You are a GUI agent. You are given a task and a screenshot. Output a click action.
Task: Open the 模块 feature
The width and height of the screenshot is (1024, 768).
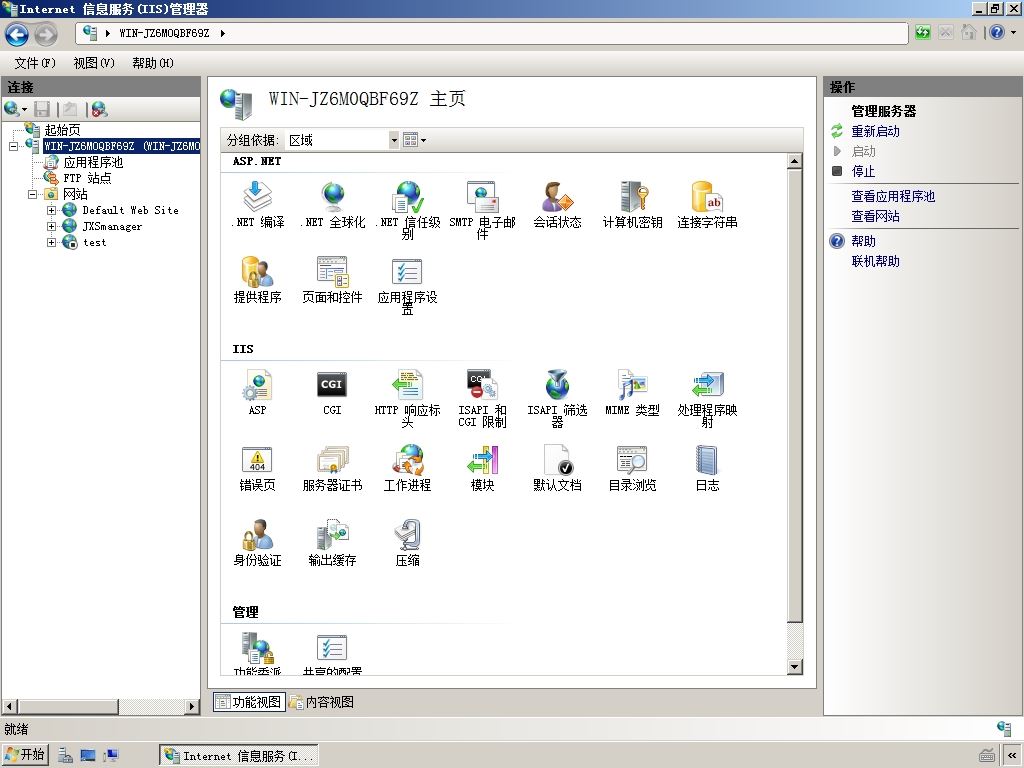483,468
